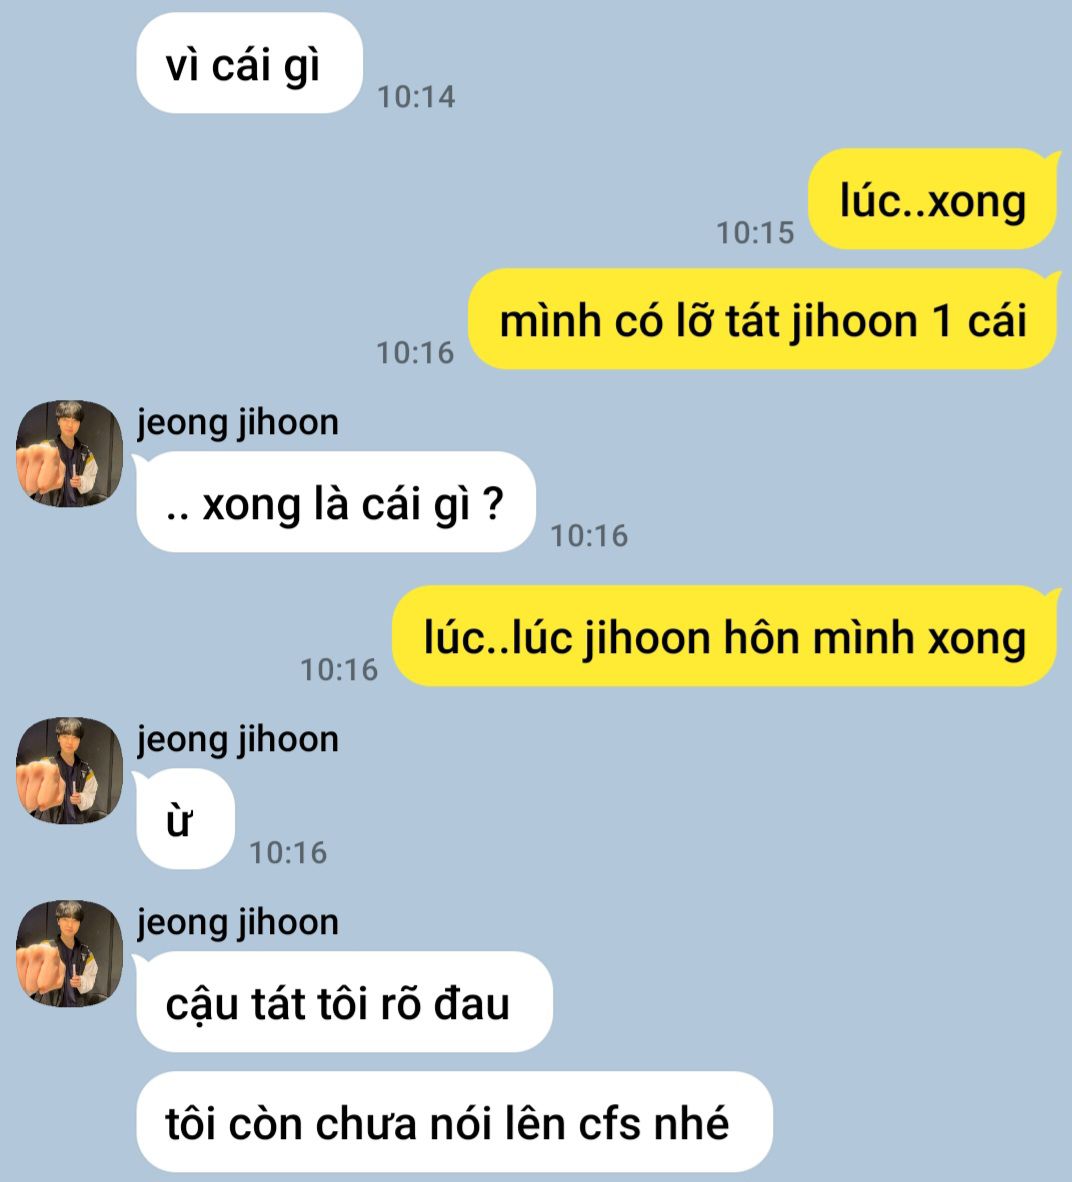
Task: Select the "vì cái gì" message bubble
Action: point(250,63)
